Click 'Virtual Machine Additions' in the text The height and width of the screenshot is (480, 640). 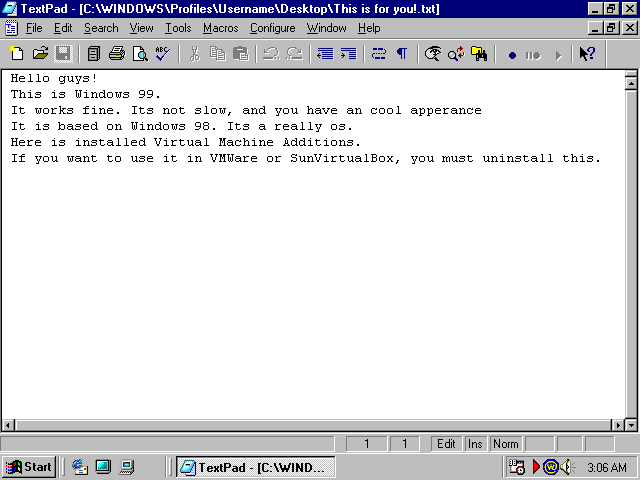254,142
